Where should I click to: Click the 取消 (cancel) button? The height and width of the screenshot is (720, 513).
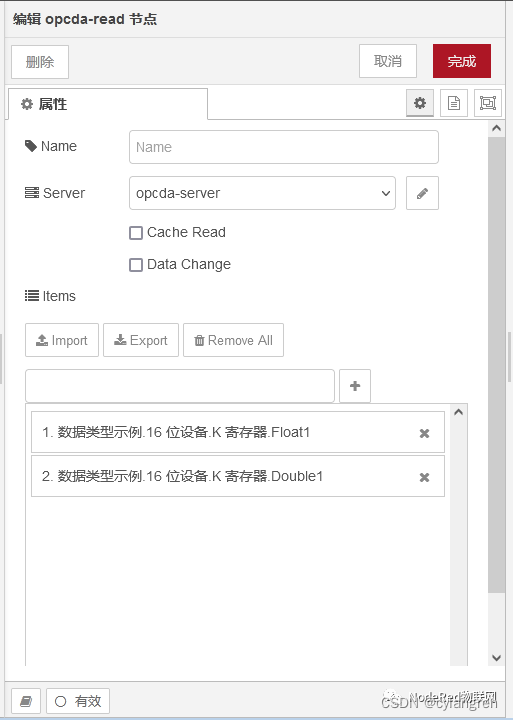[x=388, y=61]
